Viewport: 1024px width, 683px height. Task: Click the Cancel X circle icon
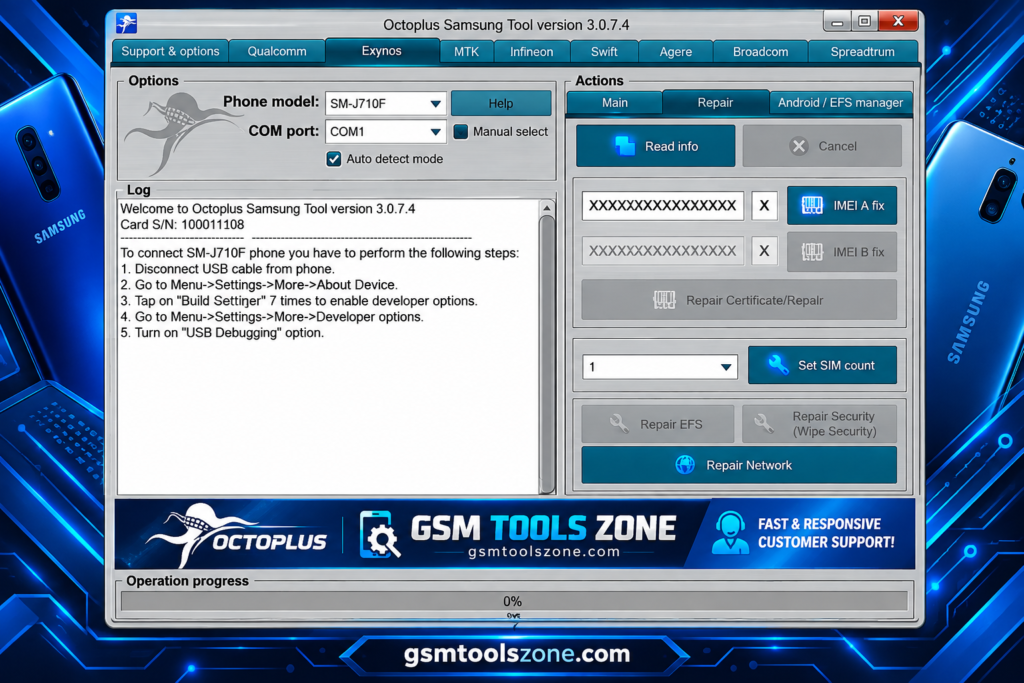(799, 146)
